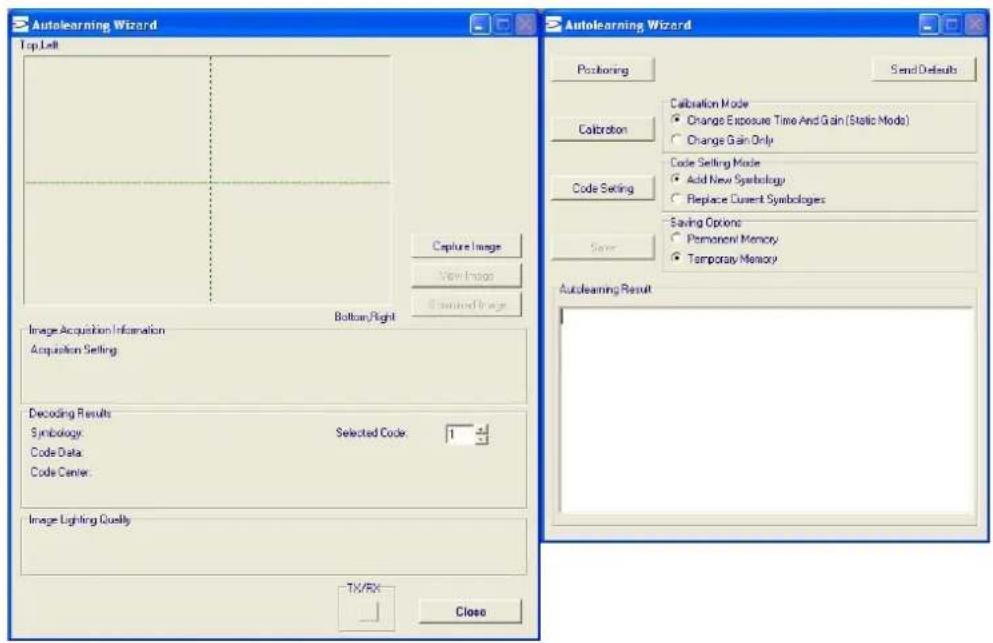
Task: Click the right window's title bar icon
Action: pyautogui.click(x=553, y=25)
